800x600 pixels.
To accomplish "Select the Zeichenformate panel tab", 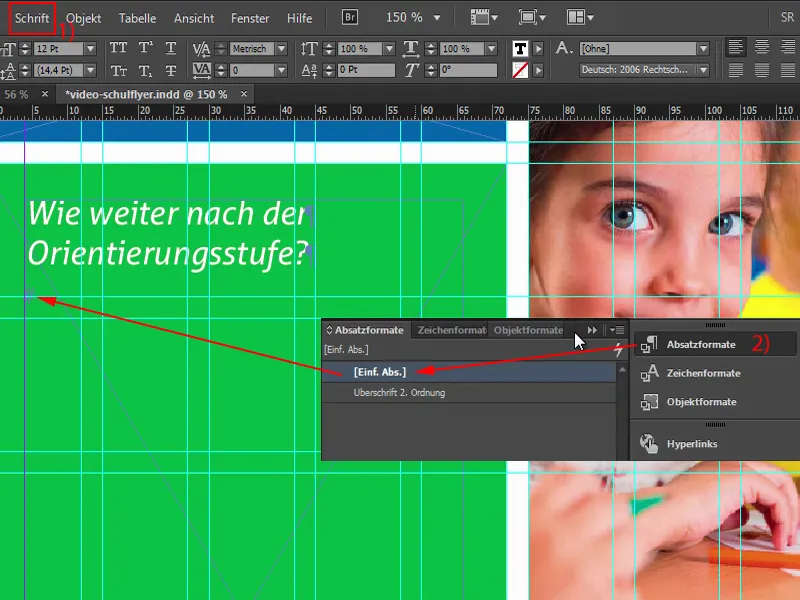I will coord(452,330).
